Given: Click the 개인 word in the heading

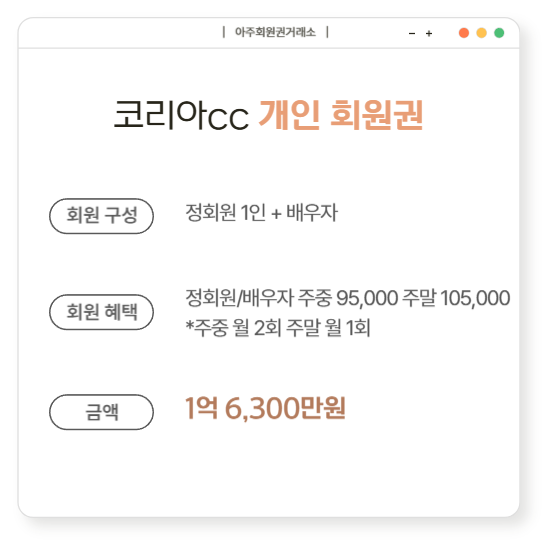Looking at the screenshot, I should (x=289, y=115).
